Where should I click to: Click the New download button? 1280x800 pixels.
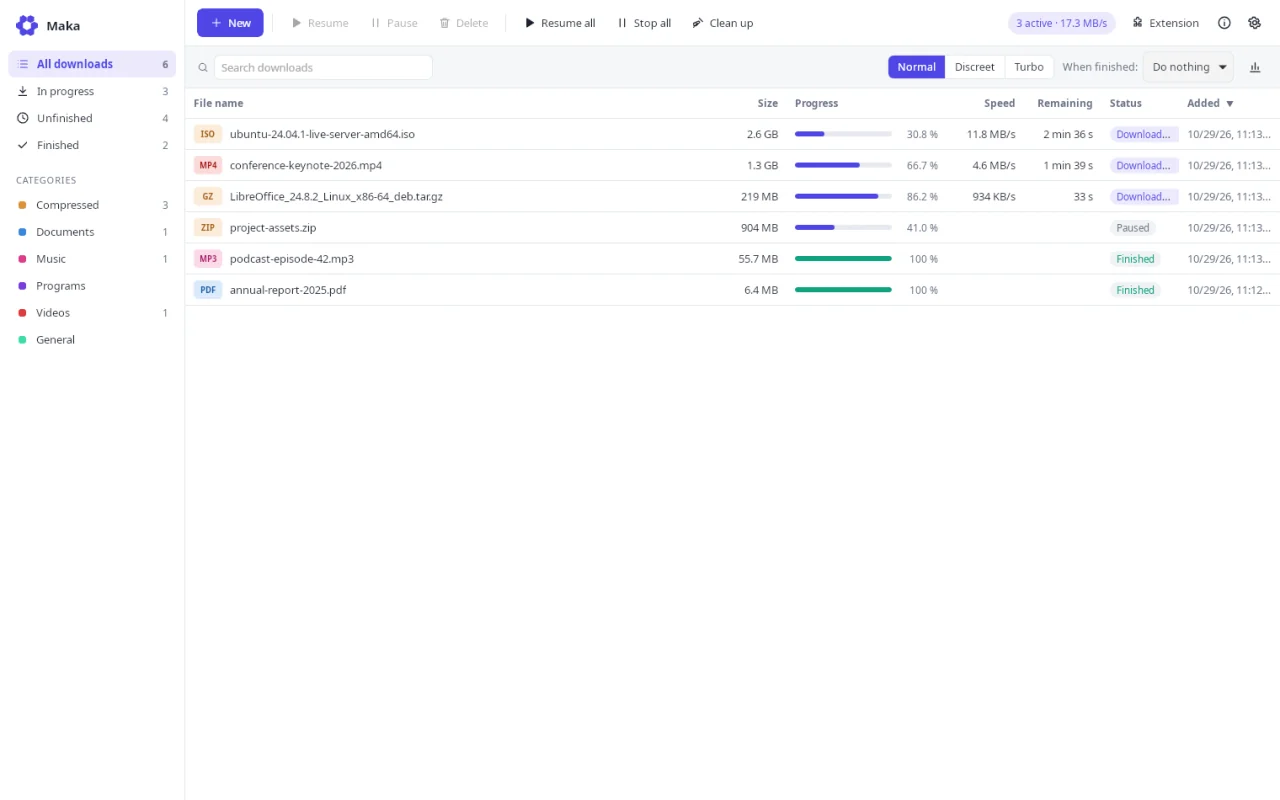pos(230,23)
